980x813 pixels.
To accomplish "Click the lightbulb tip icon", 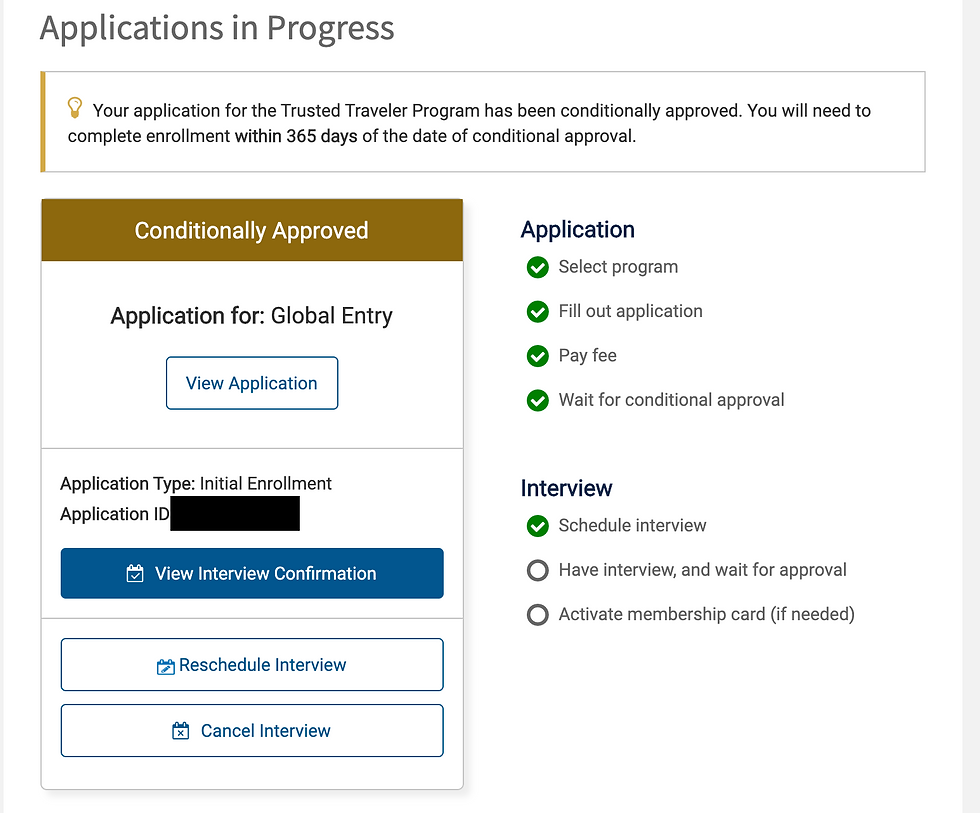I will pyautogui.click(x=75, y=107).
